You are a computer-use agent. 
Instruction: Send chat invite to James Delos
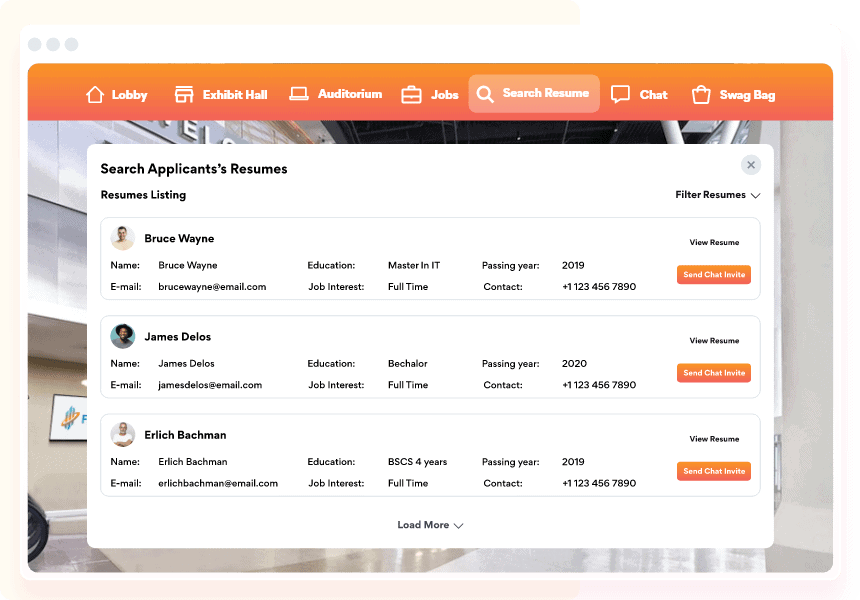tap(713, 372)
